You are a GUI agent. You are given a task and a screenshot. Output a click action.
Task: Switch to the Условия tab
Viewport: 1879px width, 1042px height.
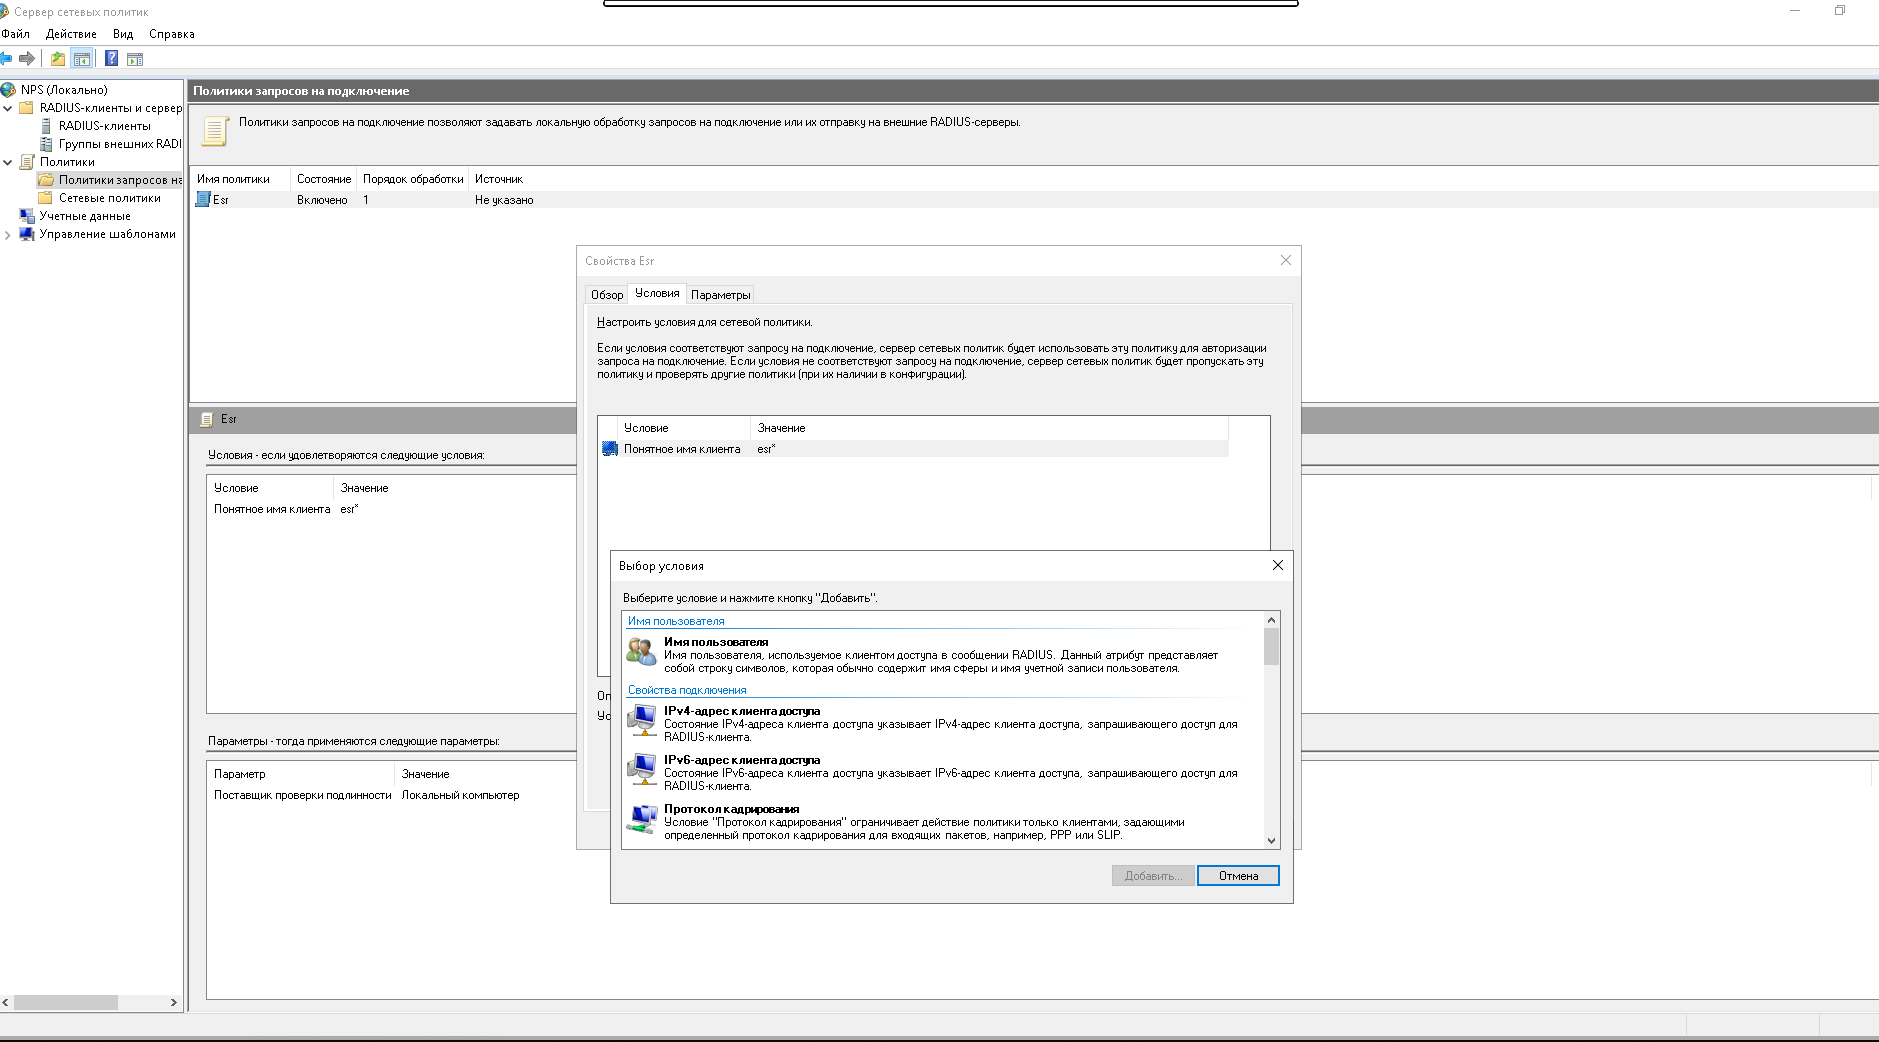pos(657,293)
